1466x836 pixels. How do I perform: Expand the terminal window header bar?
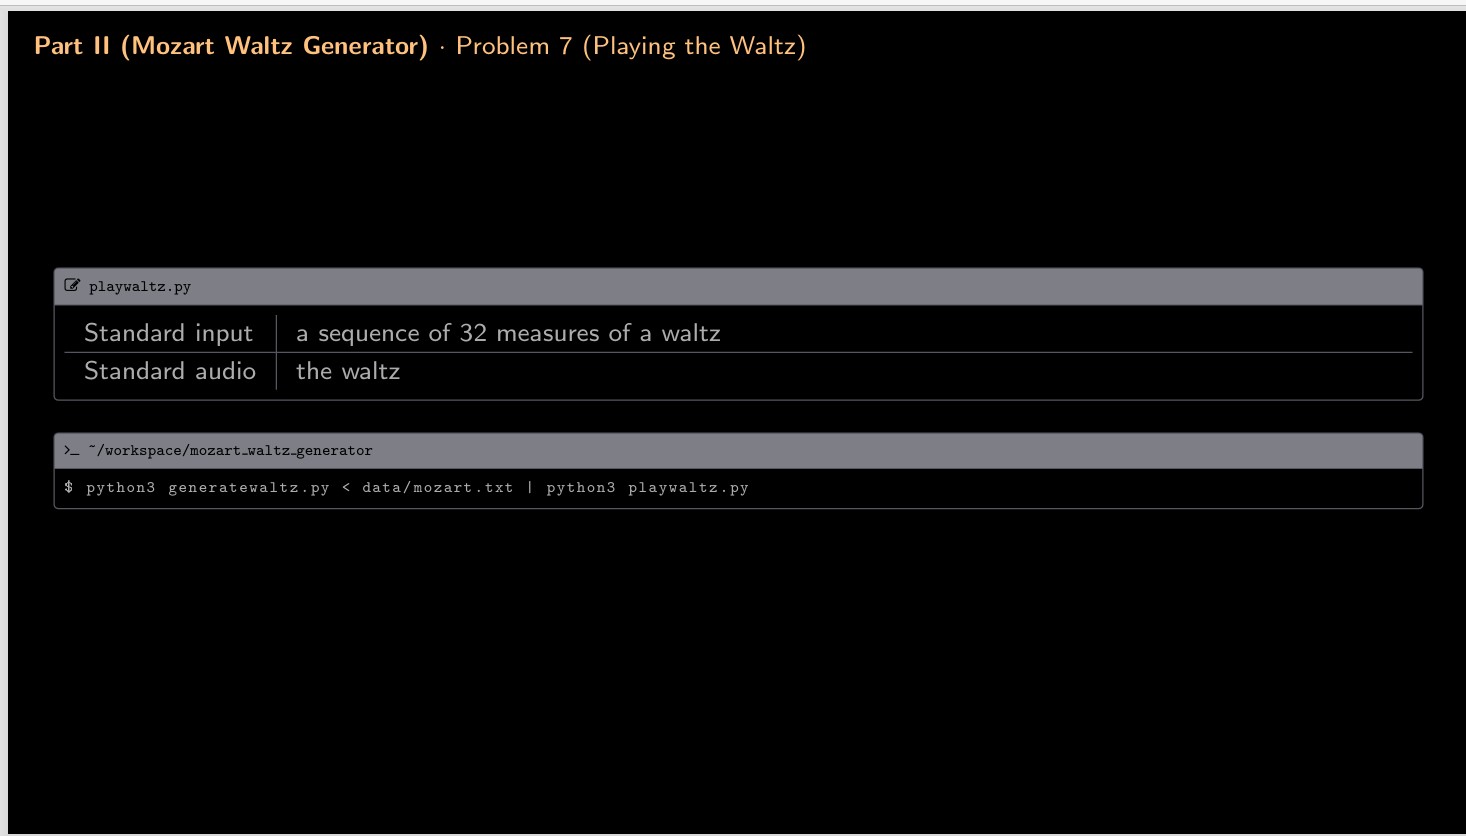pyautogui.click(x=737, y=450)
